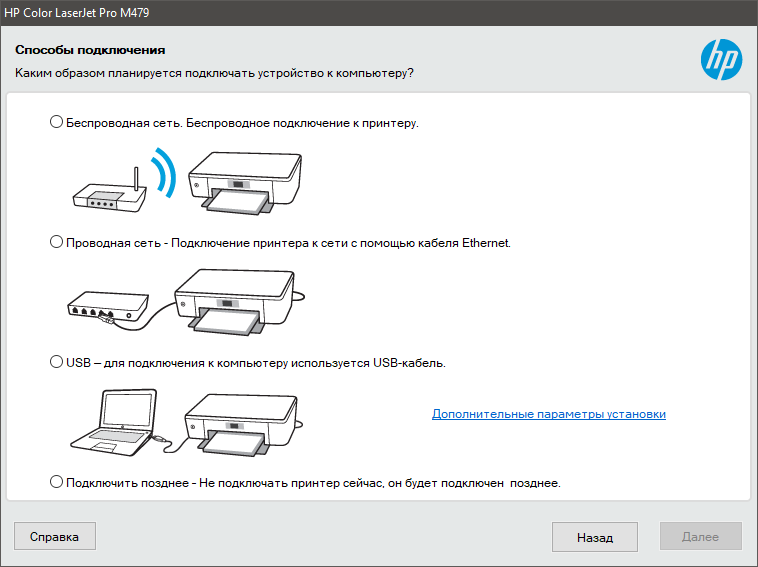758x567 pixels.
Task: Click the 'Далее' next button
Action: point(700,536)
